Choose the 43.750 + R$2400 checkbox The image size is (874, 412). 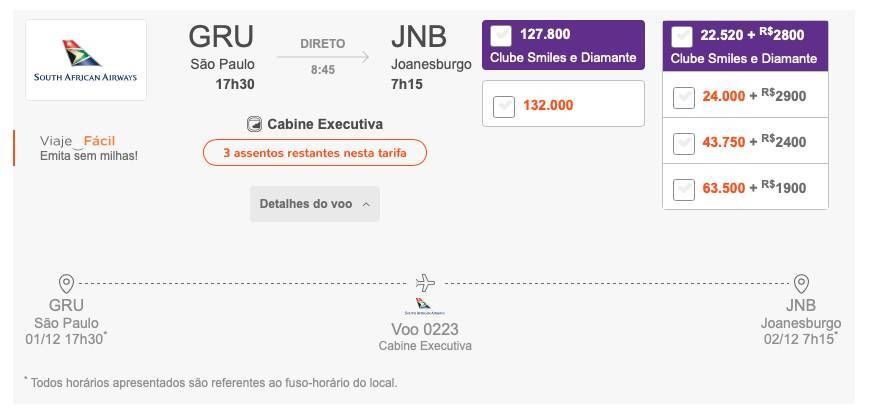(x=684, y=143)
